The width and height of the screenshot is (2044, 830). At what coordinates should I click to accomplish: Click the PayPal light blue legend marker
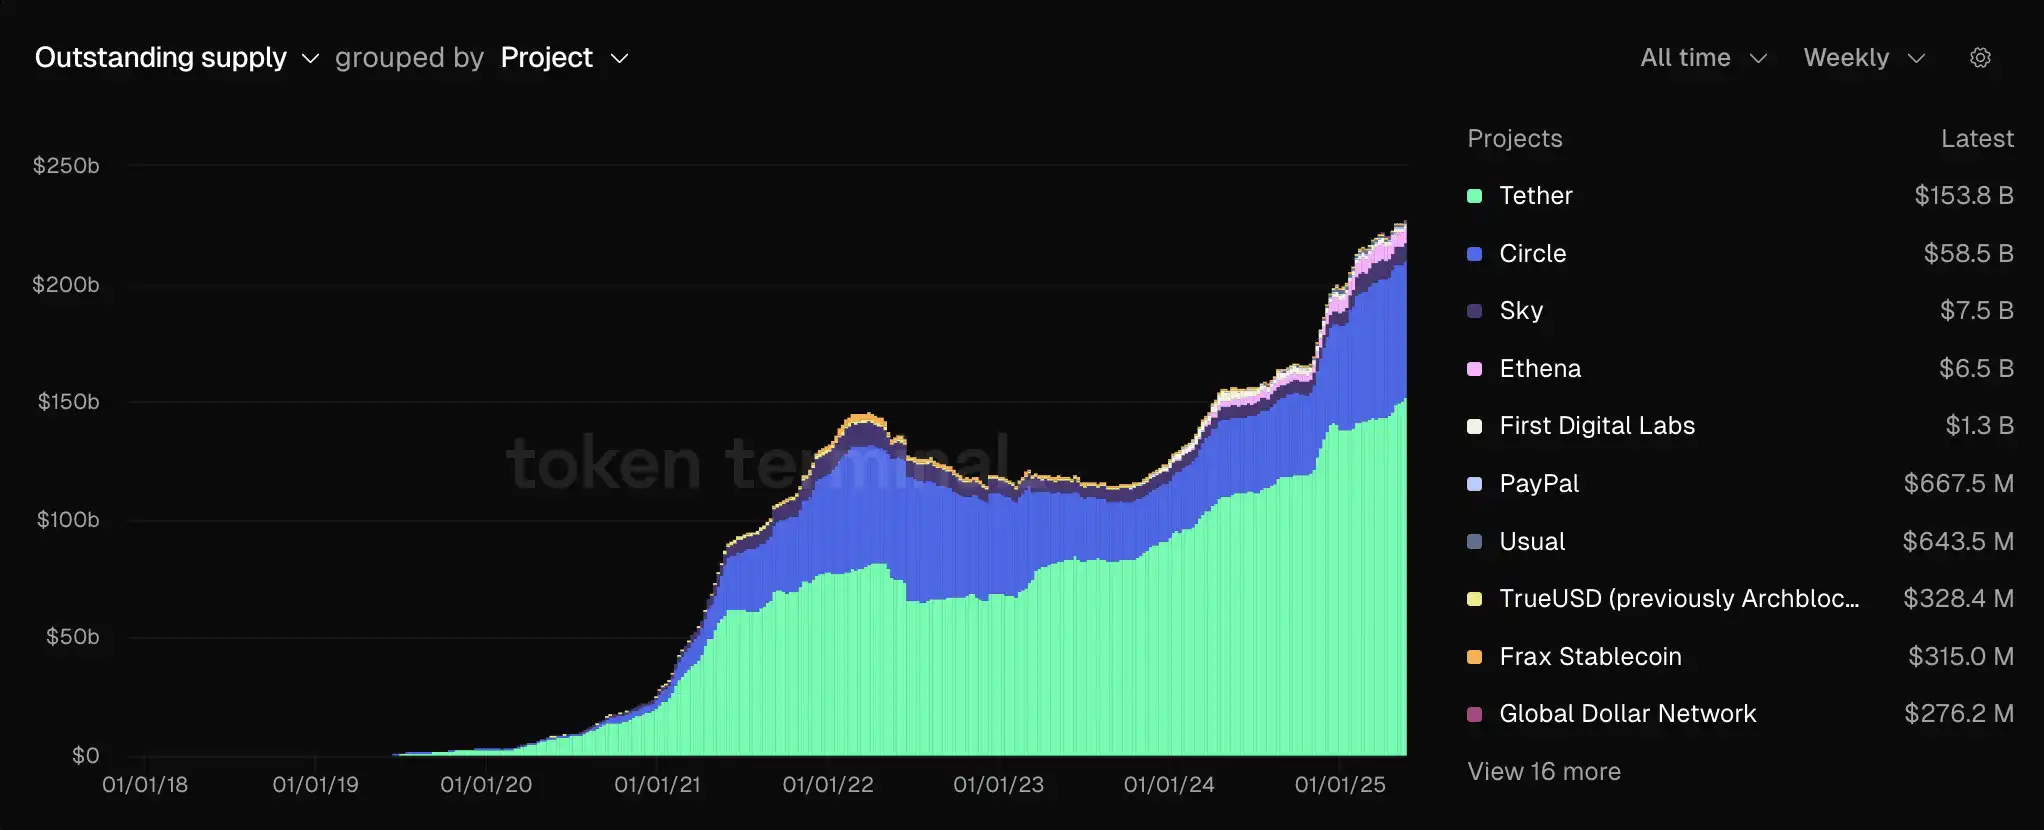[1474, 484]
